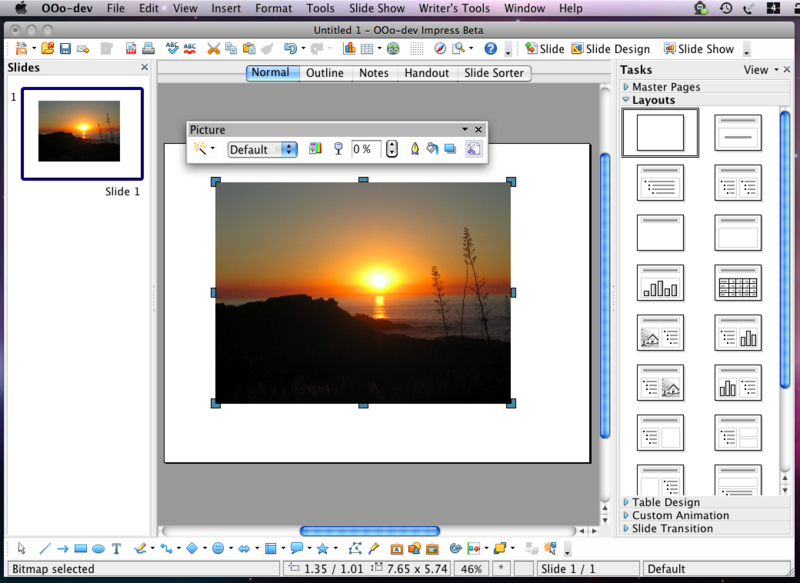Select the Ellipse drawing tool
Viewport: 800px width, 583px height.
pyautogui.click(x=98, y=548)
